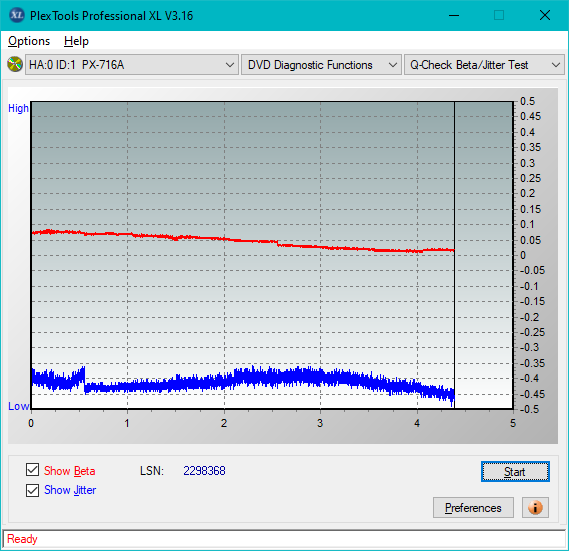Click the Start button
This screenshot has width=569, height=551.
(x=515, y=472)
